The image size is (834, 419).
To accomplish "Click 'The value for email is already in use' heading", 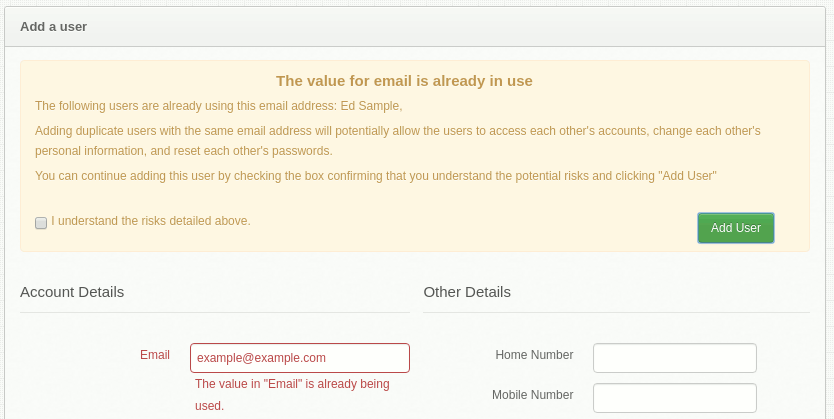I will pos(404,81).
